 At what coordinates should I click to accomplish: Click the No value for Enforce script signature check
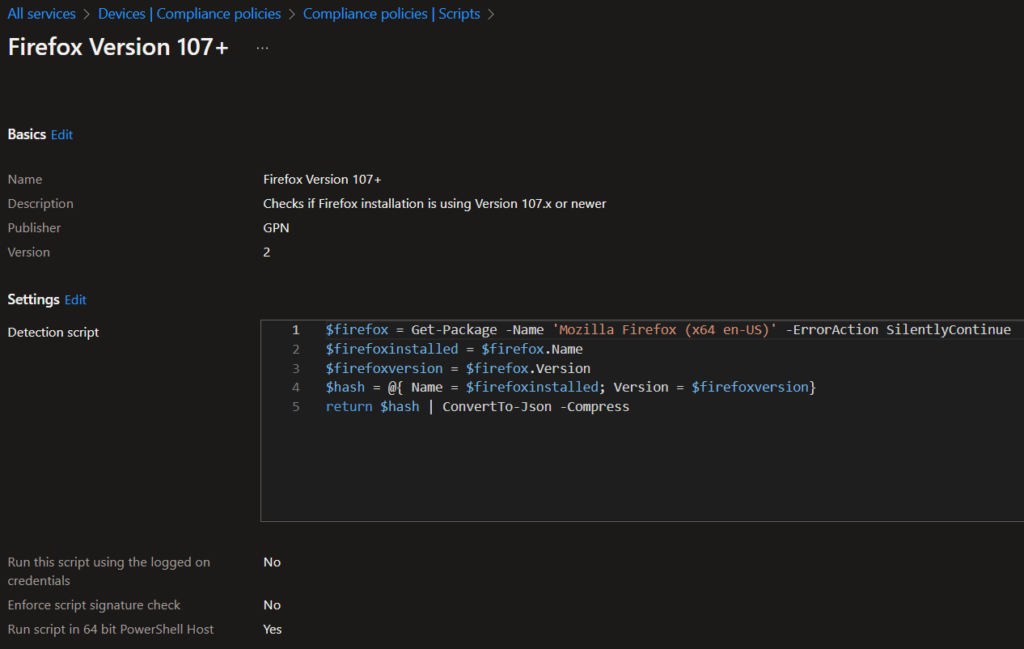point(272,605)
